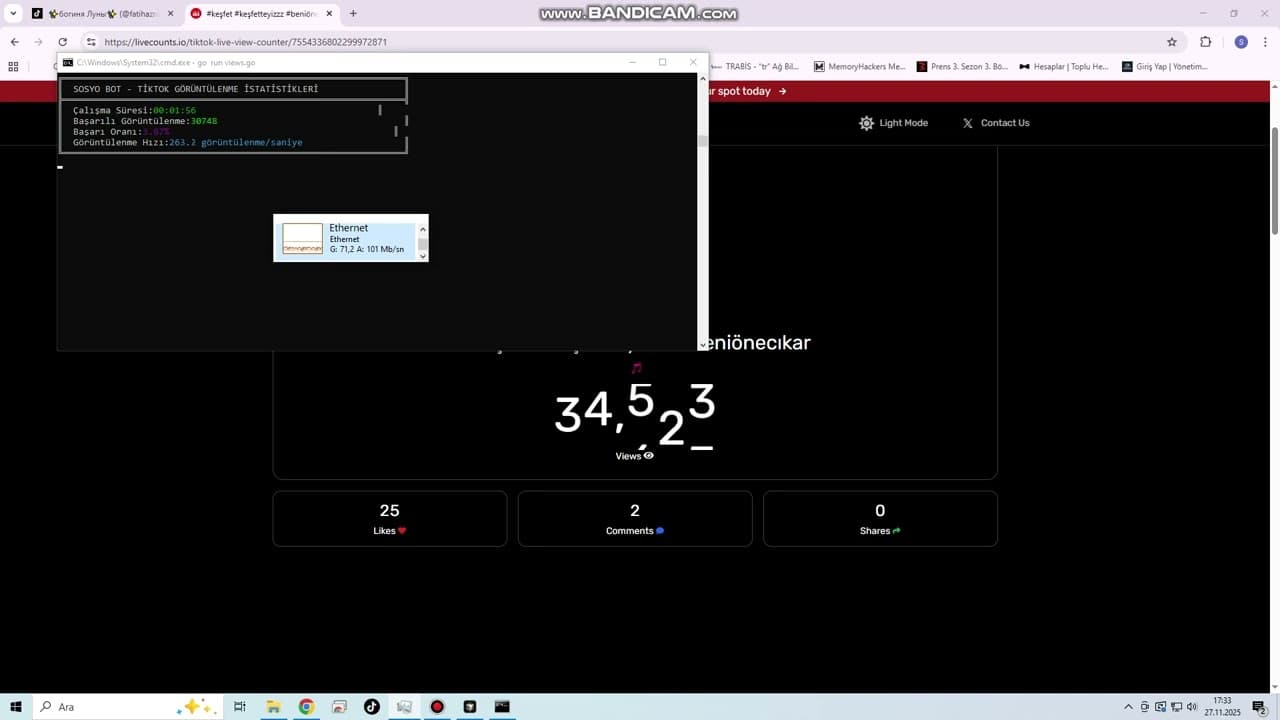1280x720 pixels.
Task: Open Chrome from the taskbar
Action: click(x=306, y=707)
